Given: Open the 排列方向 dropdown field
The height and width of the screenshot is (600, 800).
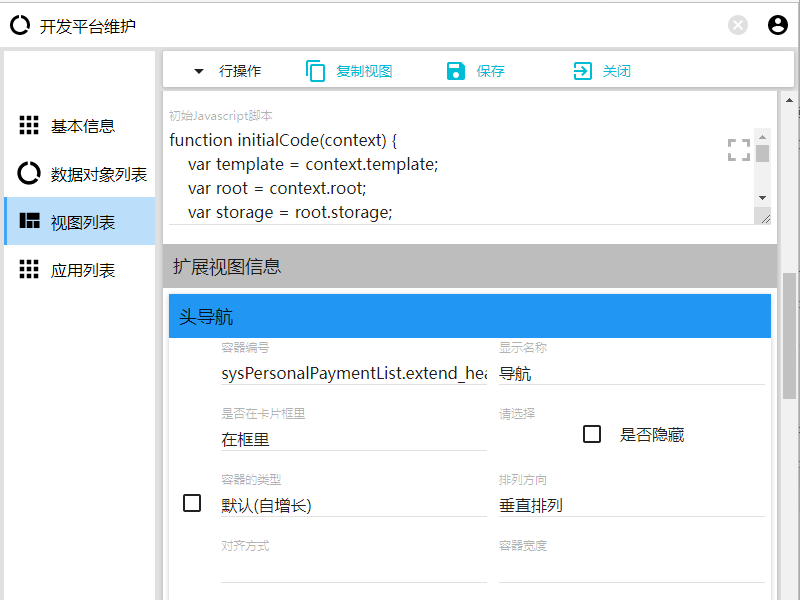Looking at the screenshot, I should coord(631,505).
